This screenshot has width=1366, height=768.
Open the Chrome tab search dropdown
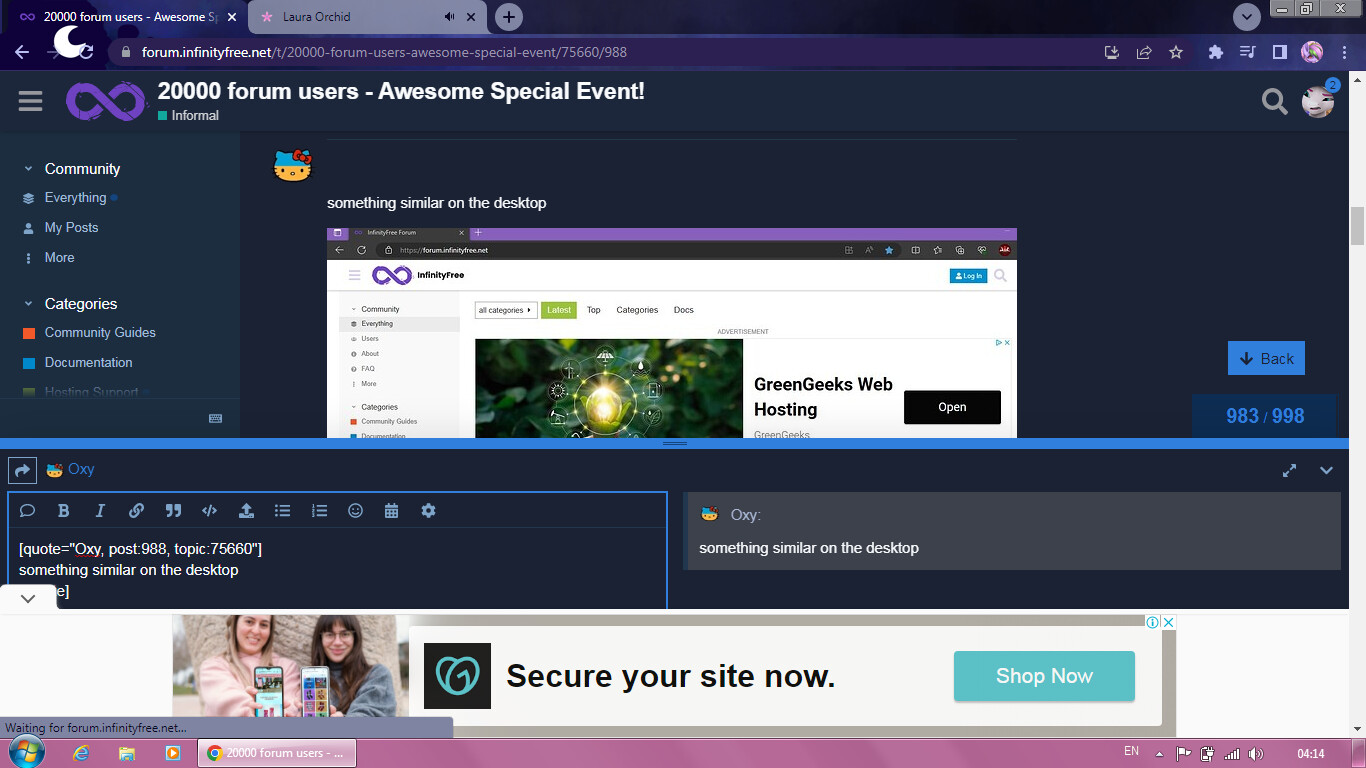point(1246,17)
